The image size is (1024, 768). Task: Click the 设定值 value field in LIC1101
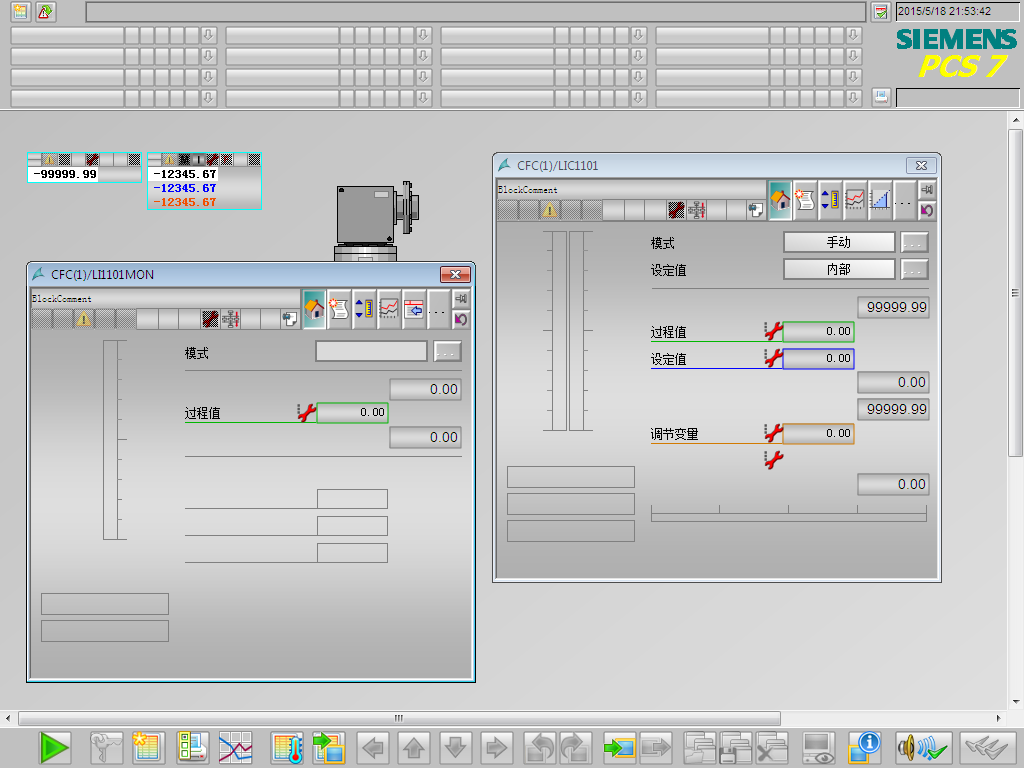(818, 359)
